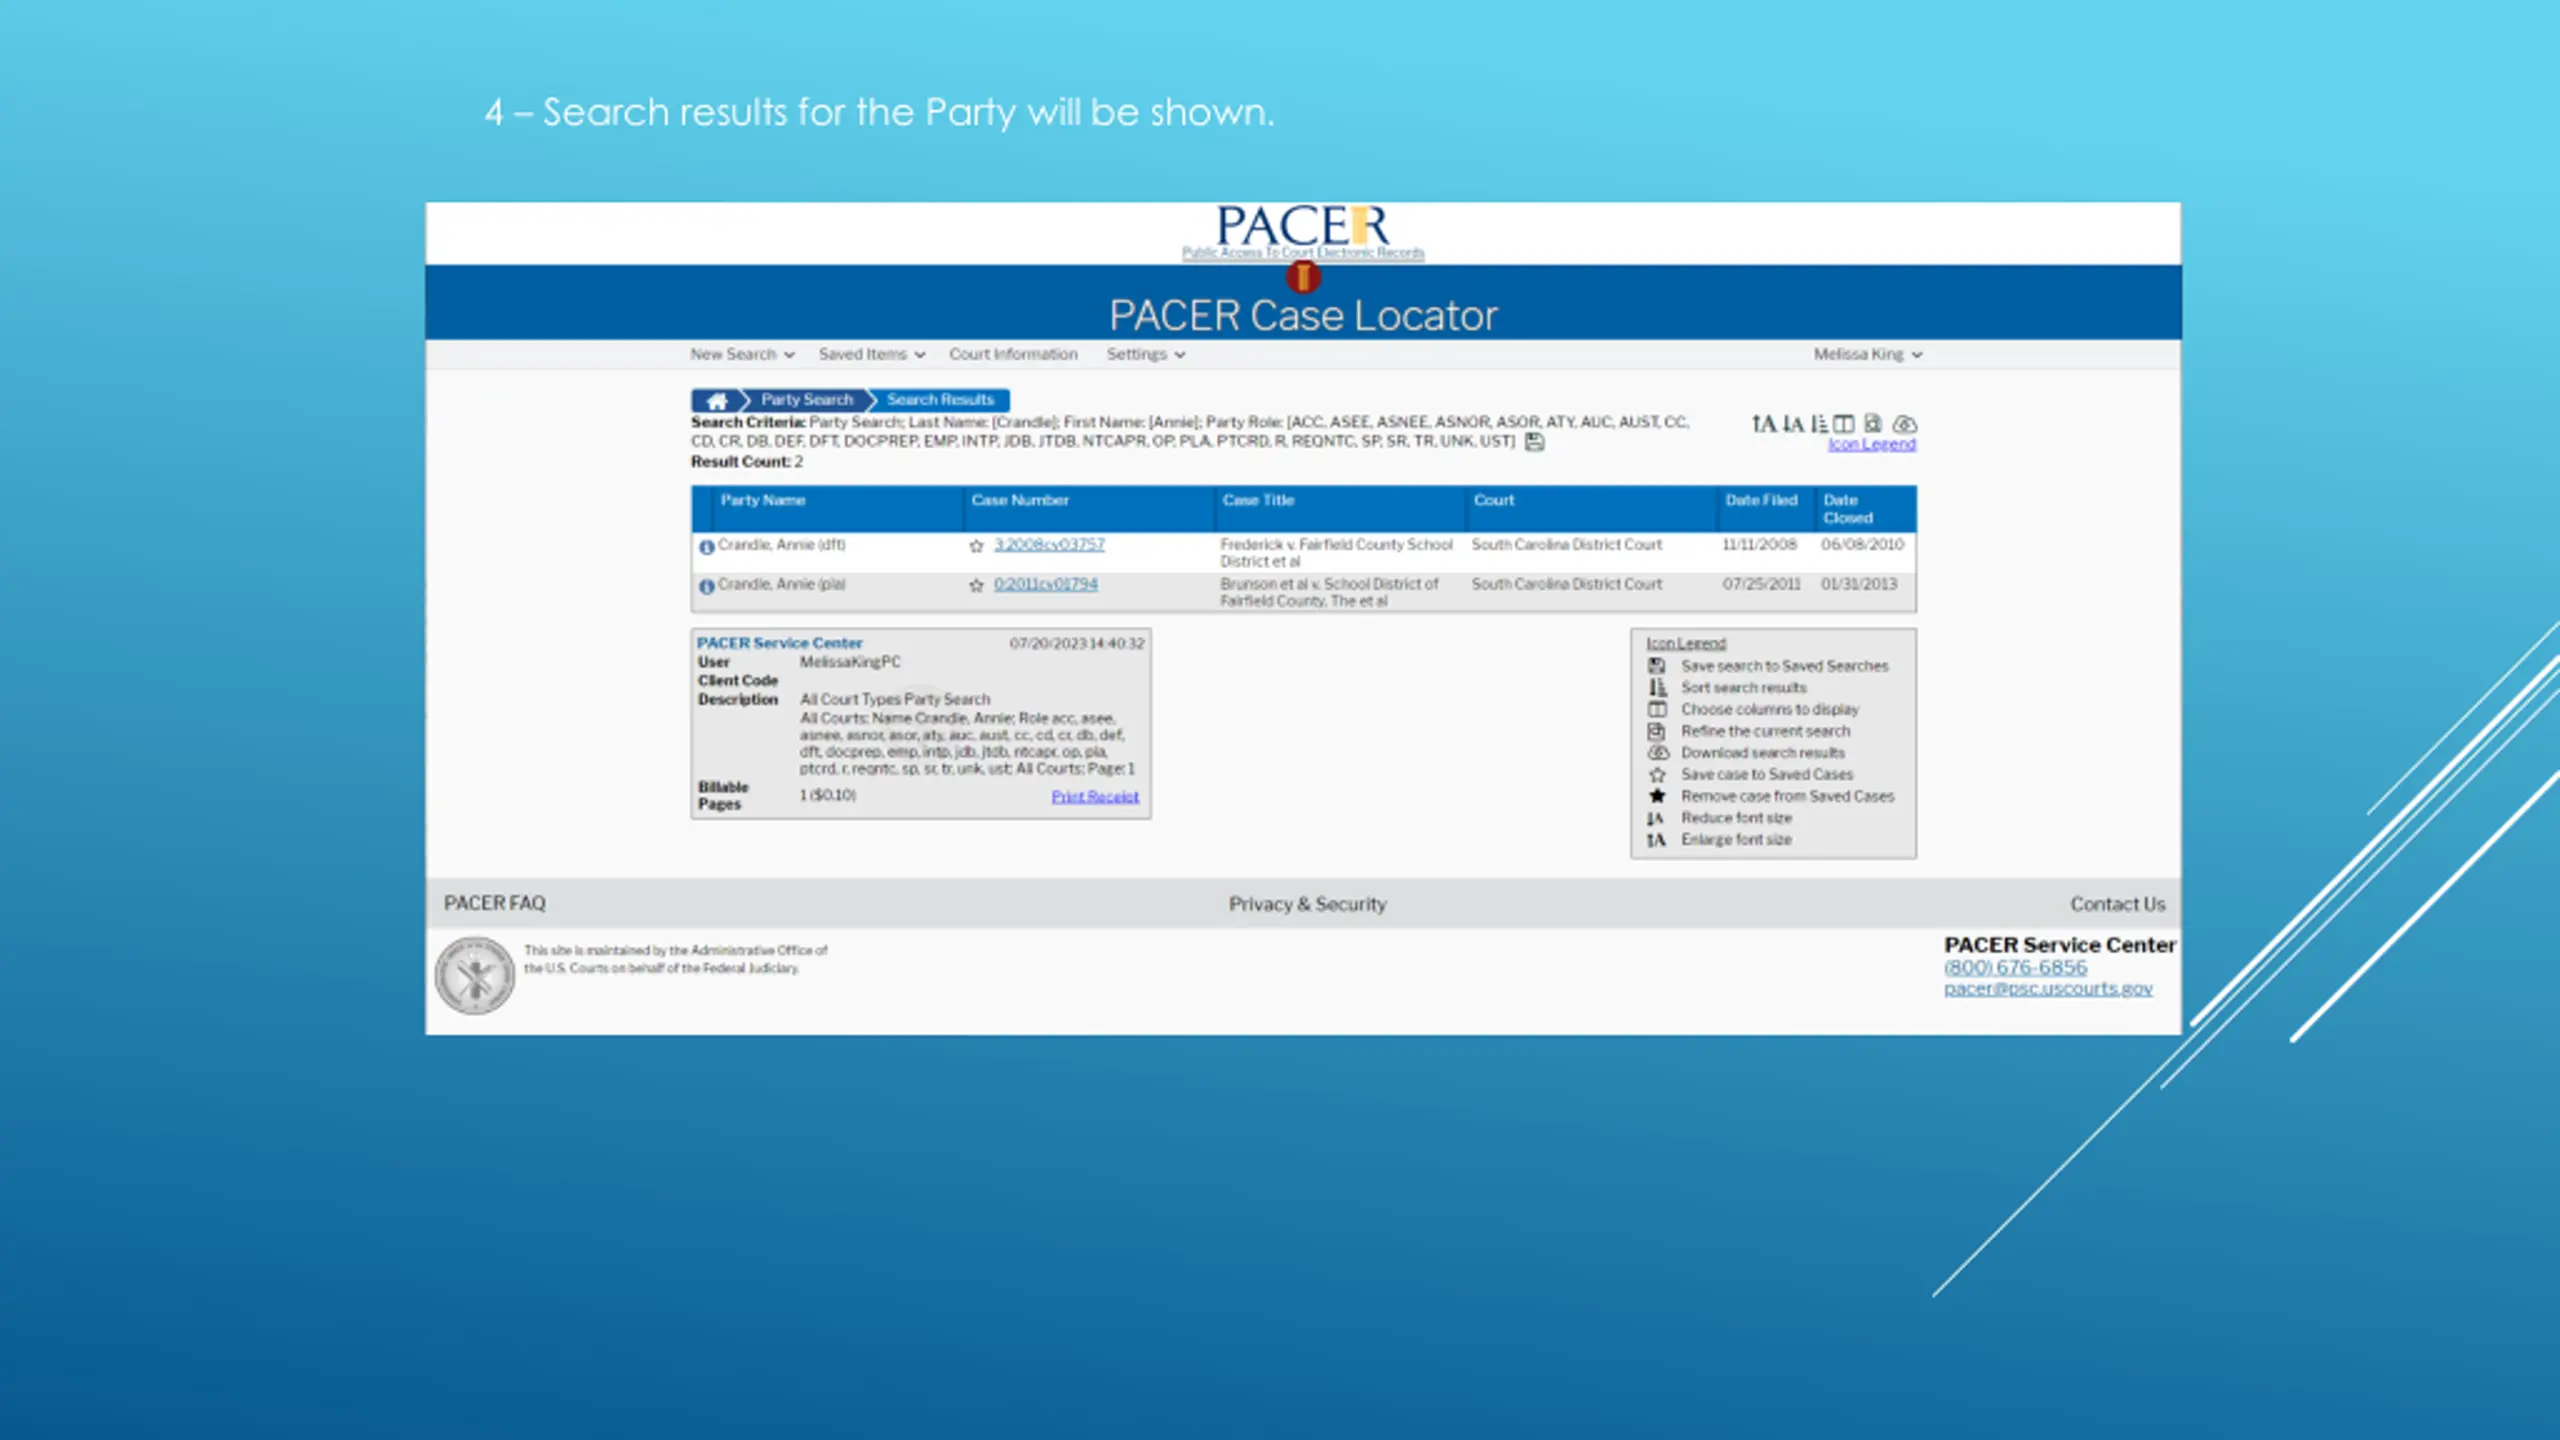The image size is (2560, 1440).
Task: Open Choose columns to display toolbar icon
Action: [1843, 424]
